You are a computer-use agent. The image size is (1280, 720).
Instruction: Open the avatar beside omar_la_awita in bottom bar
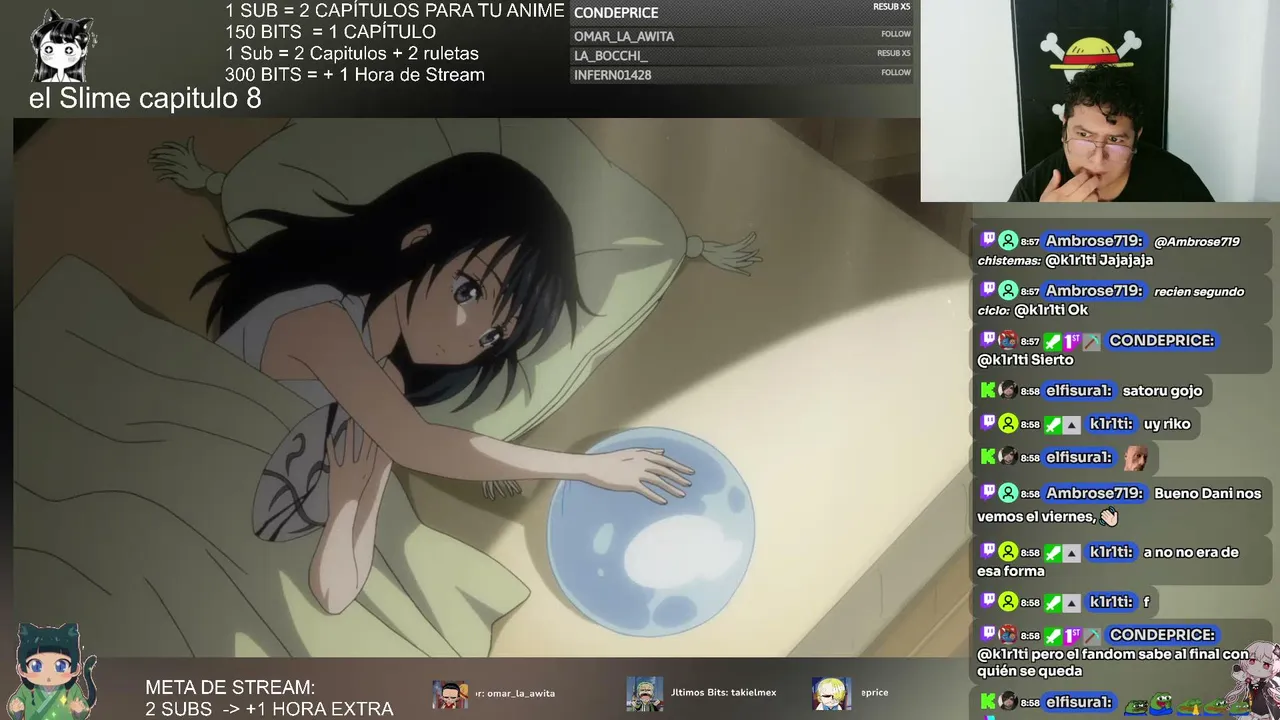point(451,693)
